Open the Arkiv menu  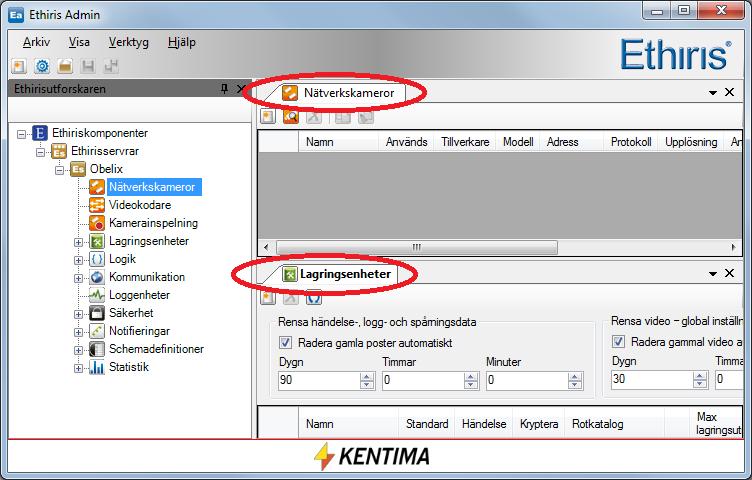(36, 42)
